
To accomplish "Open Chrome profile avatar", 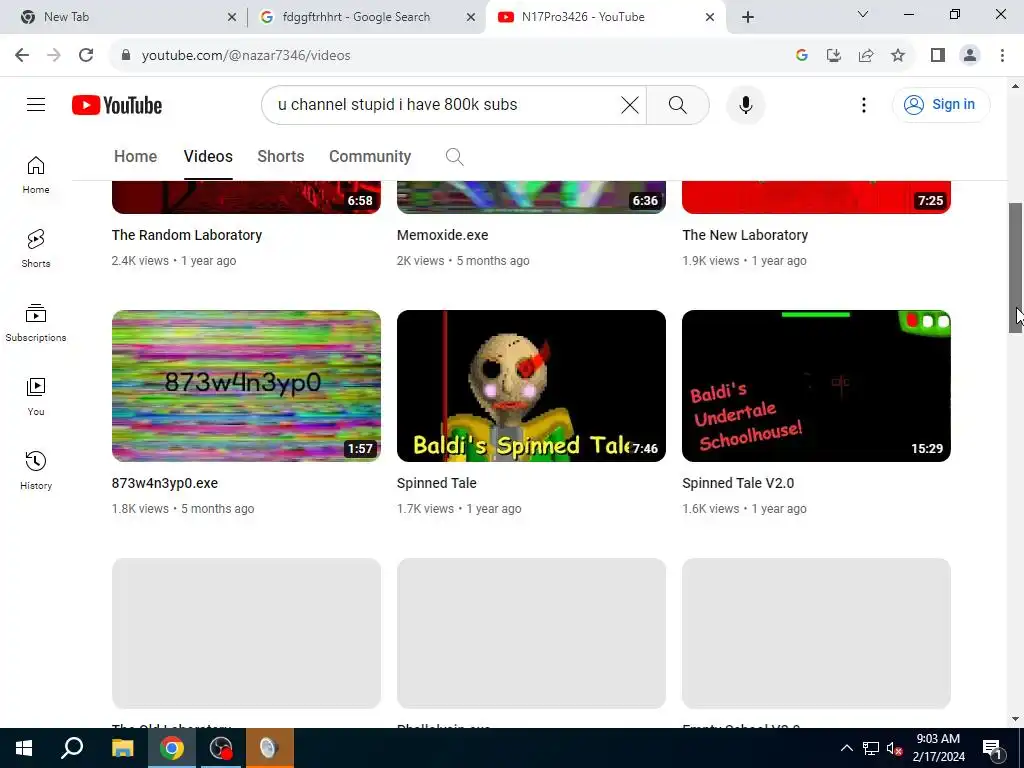I will 970,55.
